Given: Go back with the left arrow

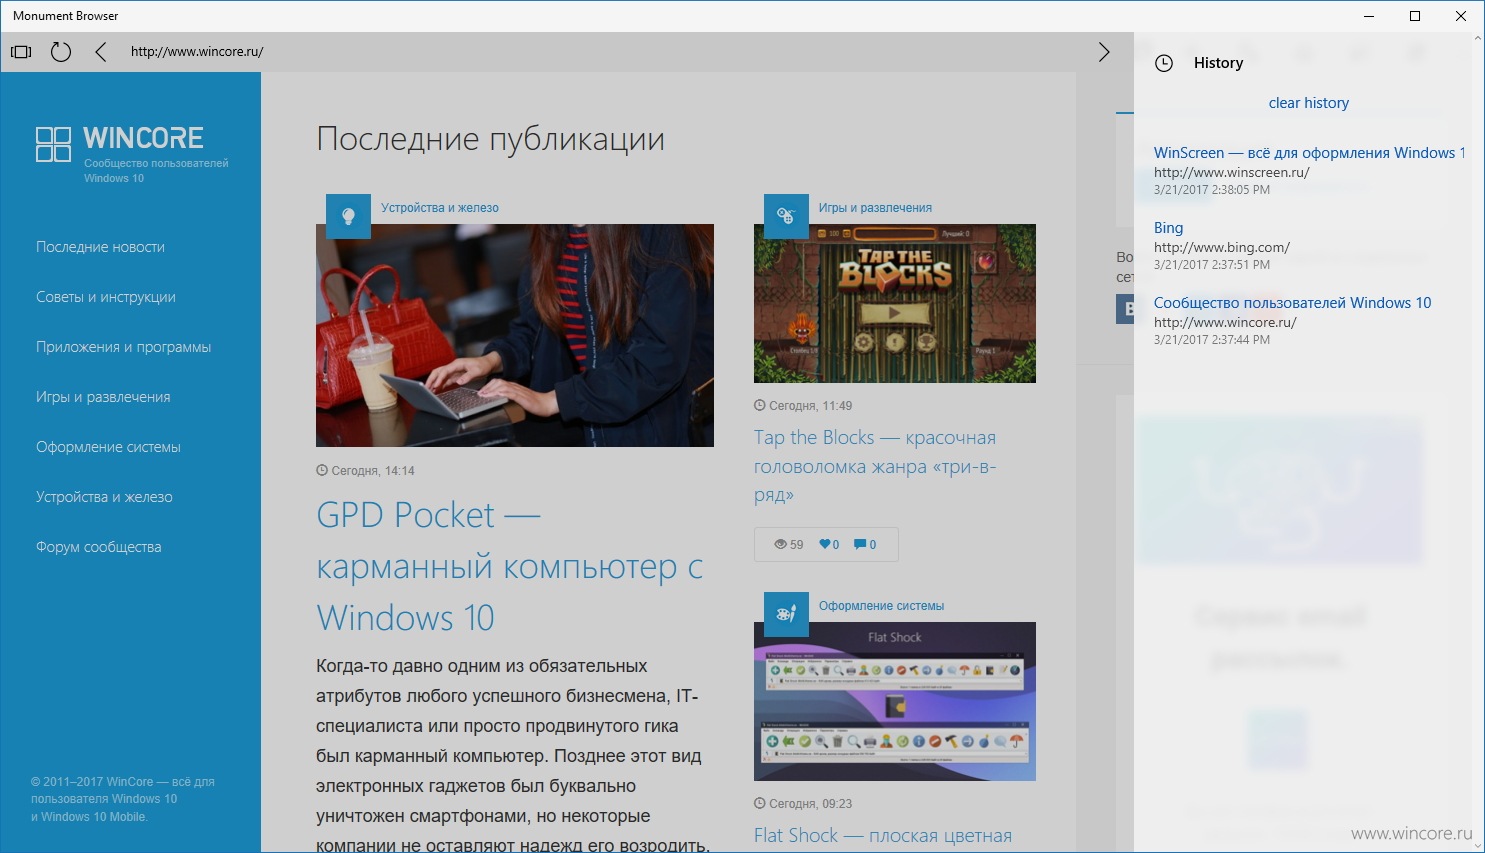Looking at the screenshot, I should pos(100,52).
